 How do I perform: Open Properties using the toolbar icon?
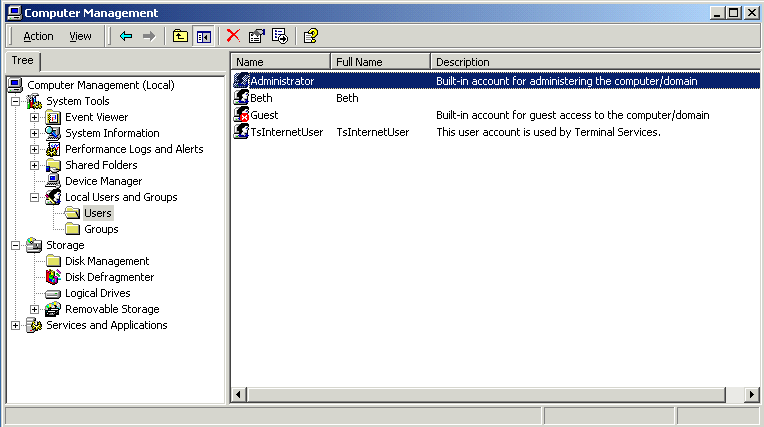[x=257, y=36]
